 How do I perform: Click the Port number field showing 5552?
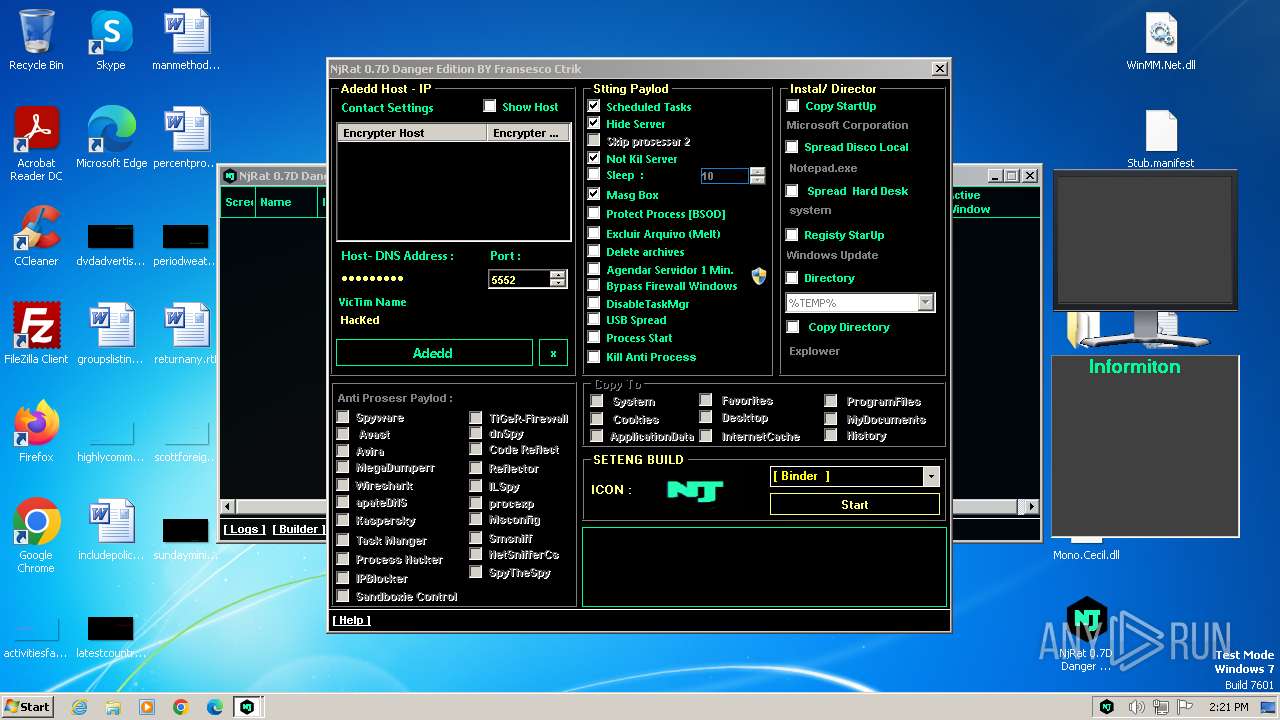click(x=519, y=280)
